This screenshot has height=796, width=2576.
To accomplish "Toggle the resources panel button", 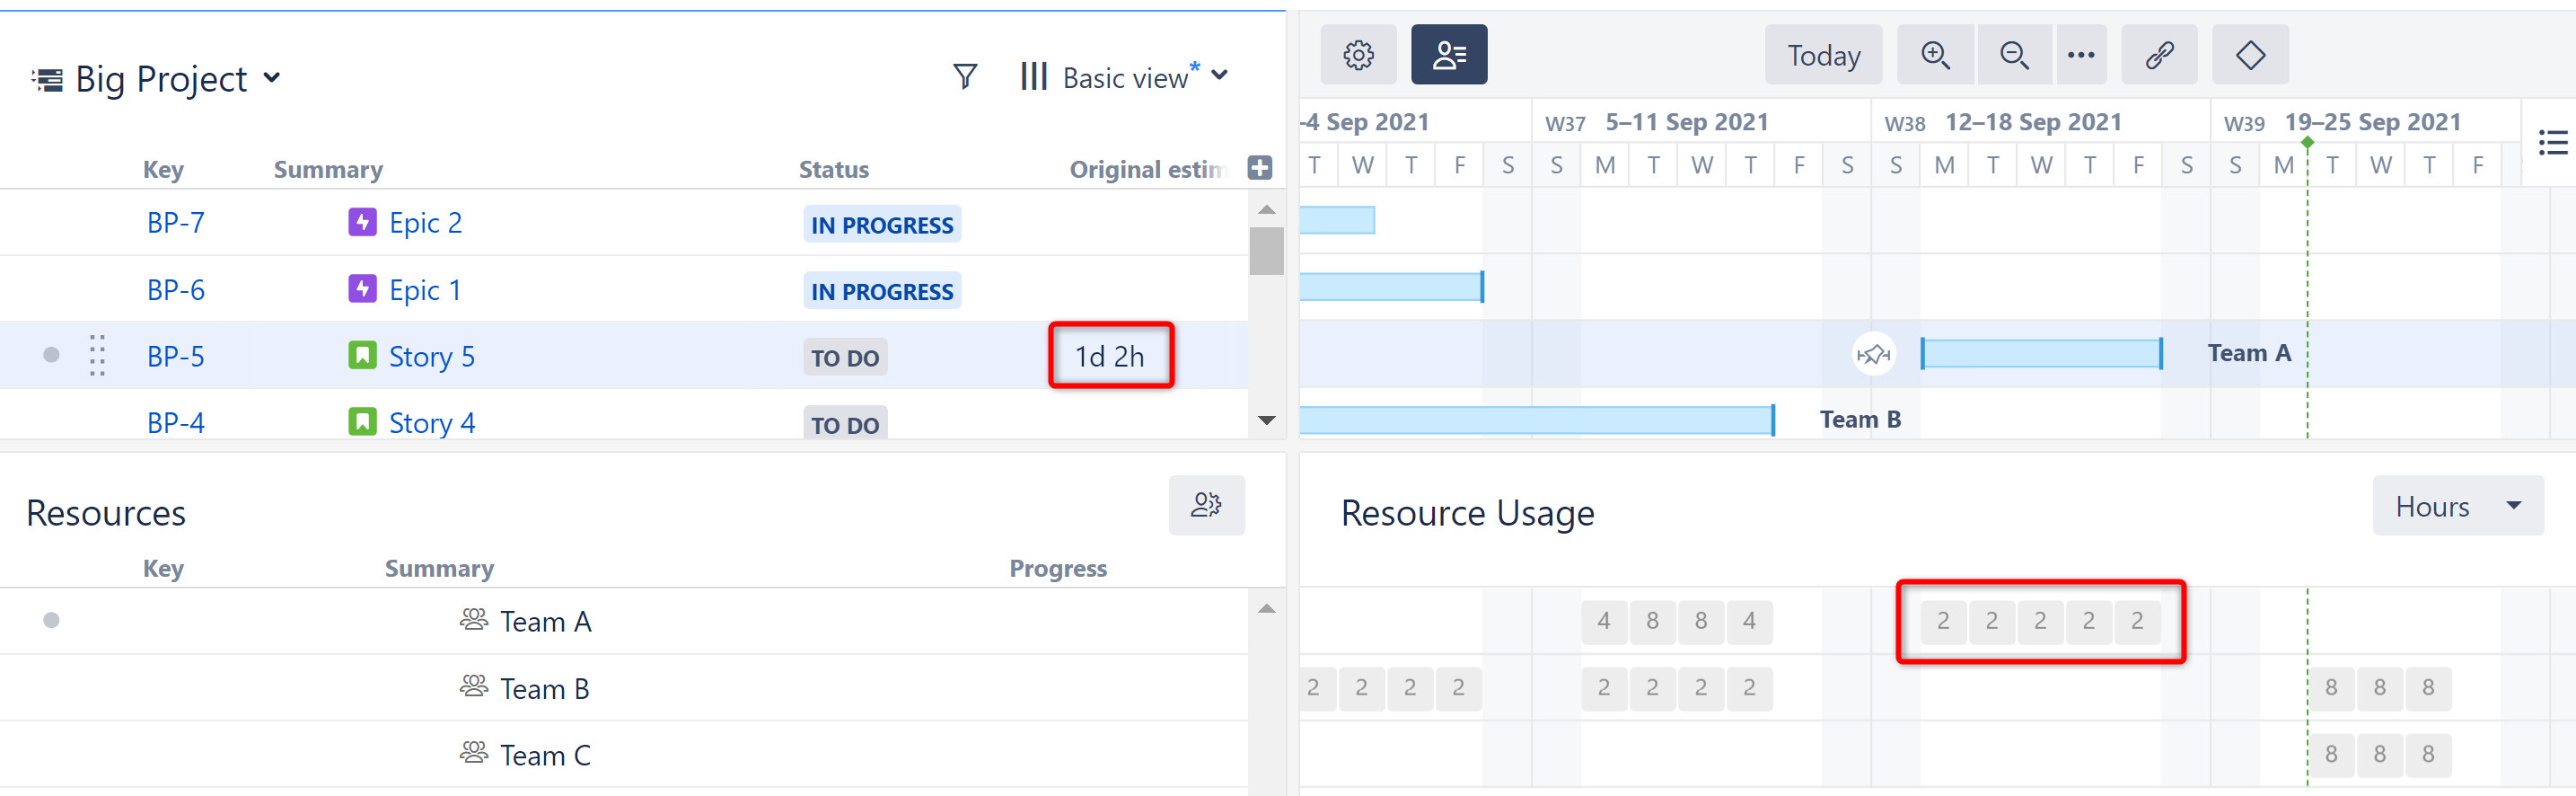I will pyautogui.click(x=1448, y=55).
